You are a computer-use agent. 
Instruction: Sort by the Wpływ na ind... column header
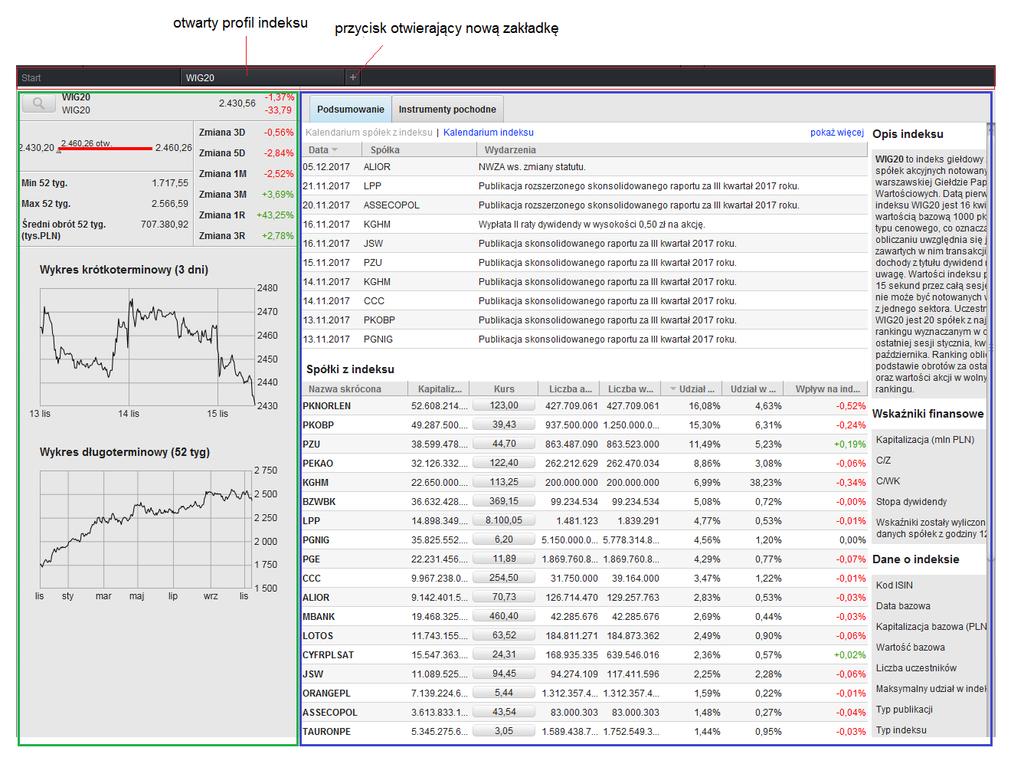pos(827,389)
